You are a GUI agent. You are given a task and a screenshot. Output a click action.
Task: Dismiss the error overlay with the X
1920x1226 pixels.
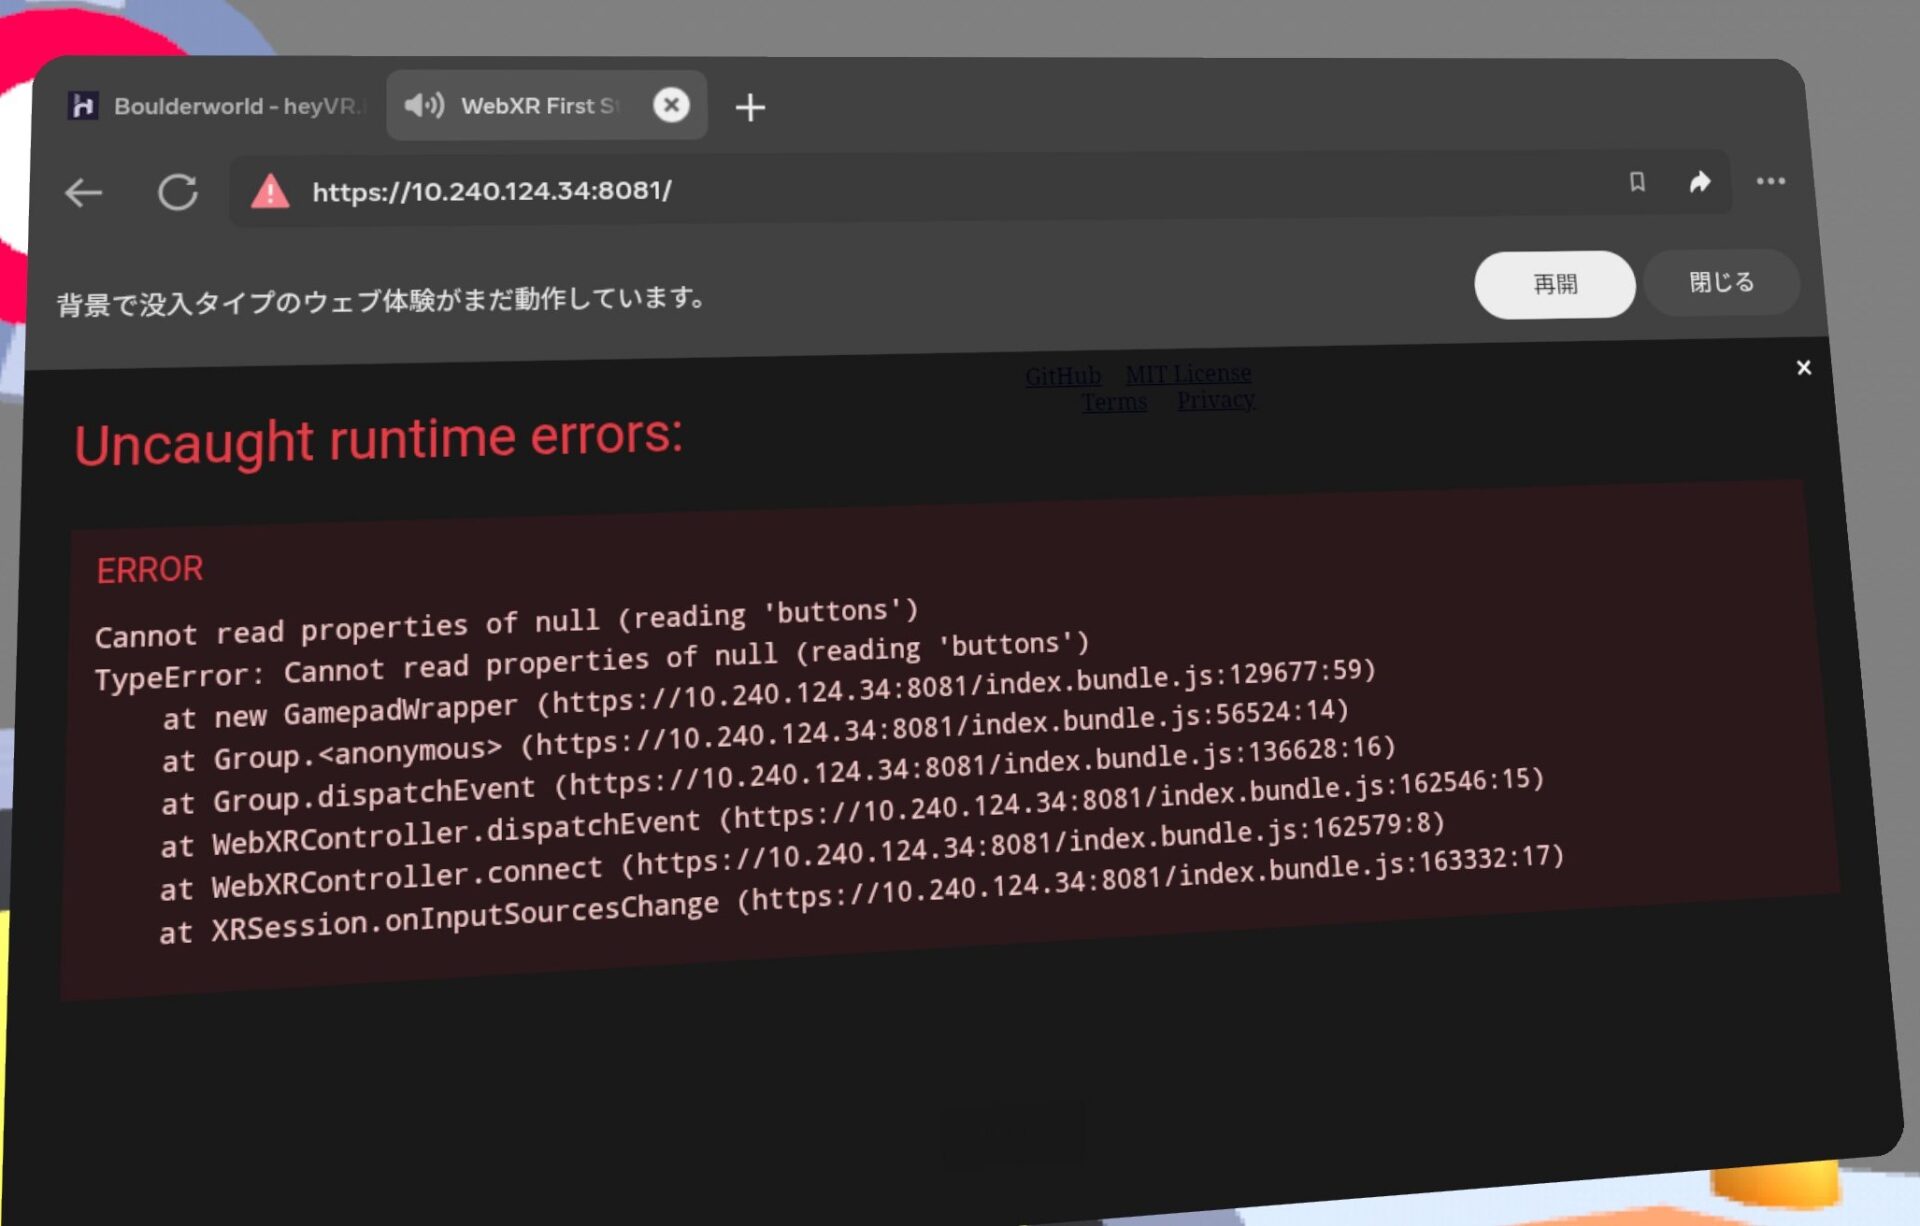pos(1803,368)
